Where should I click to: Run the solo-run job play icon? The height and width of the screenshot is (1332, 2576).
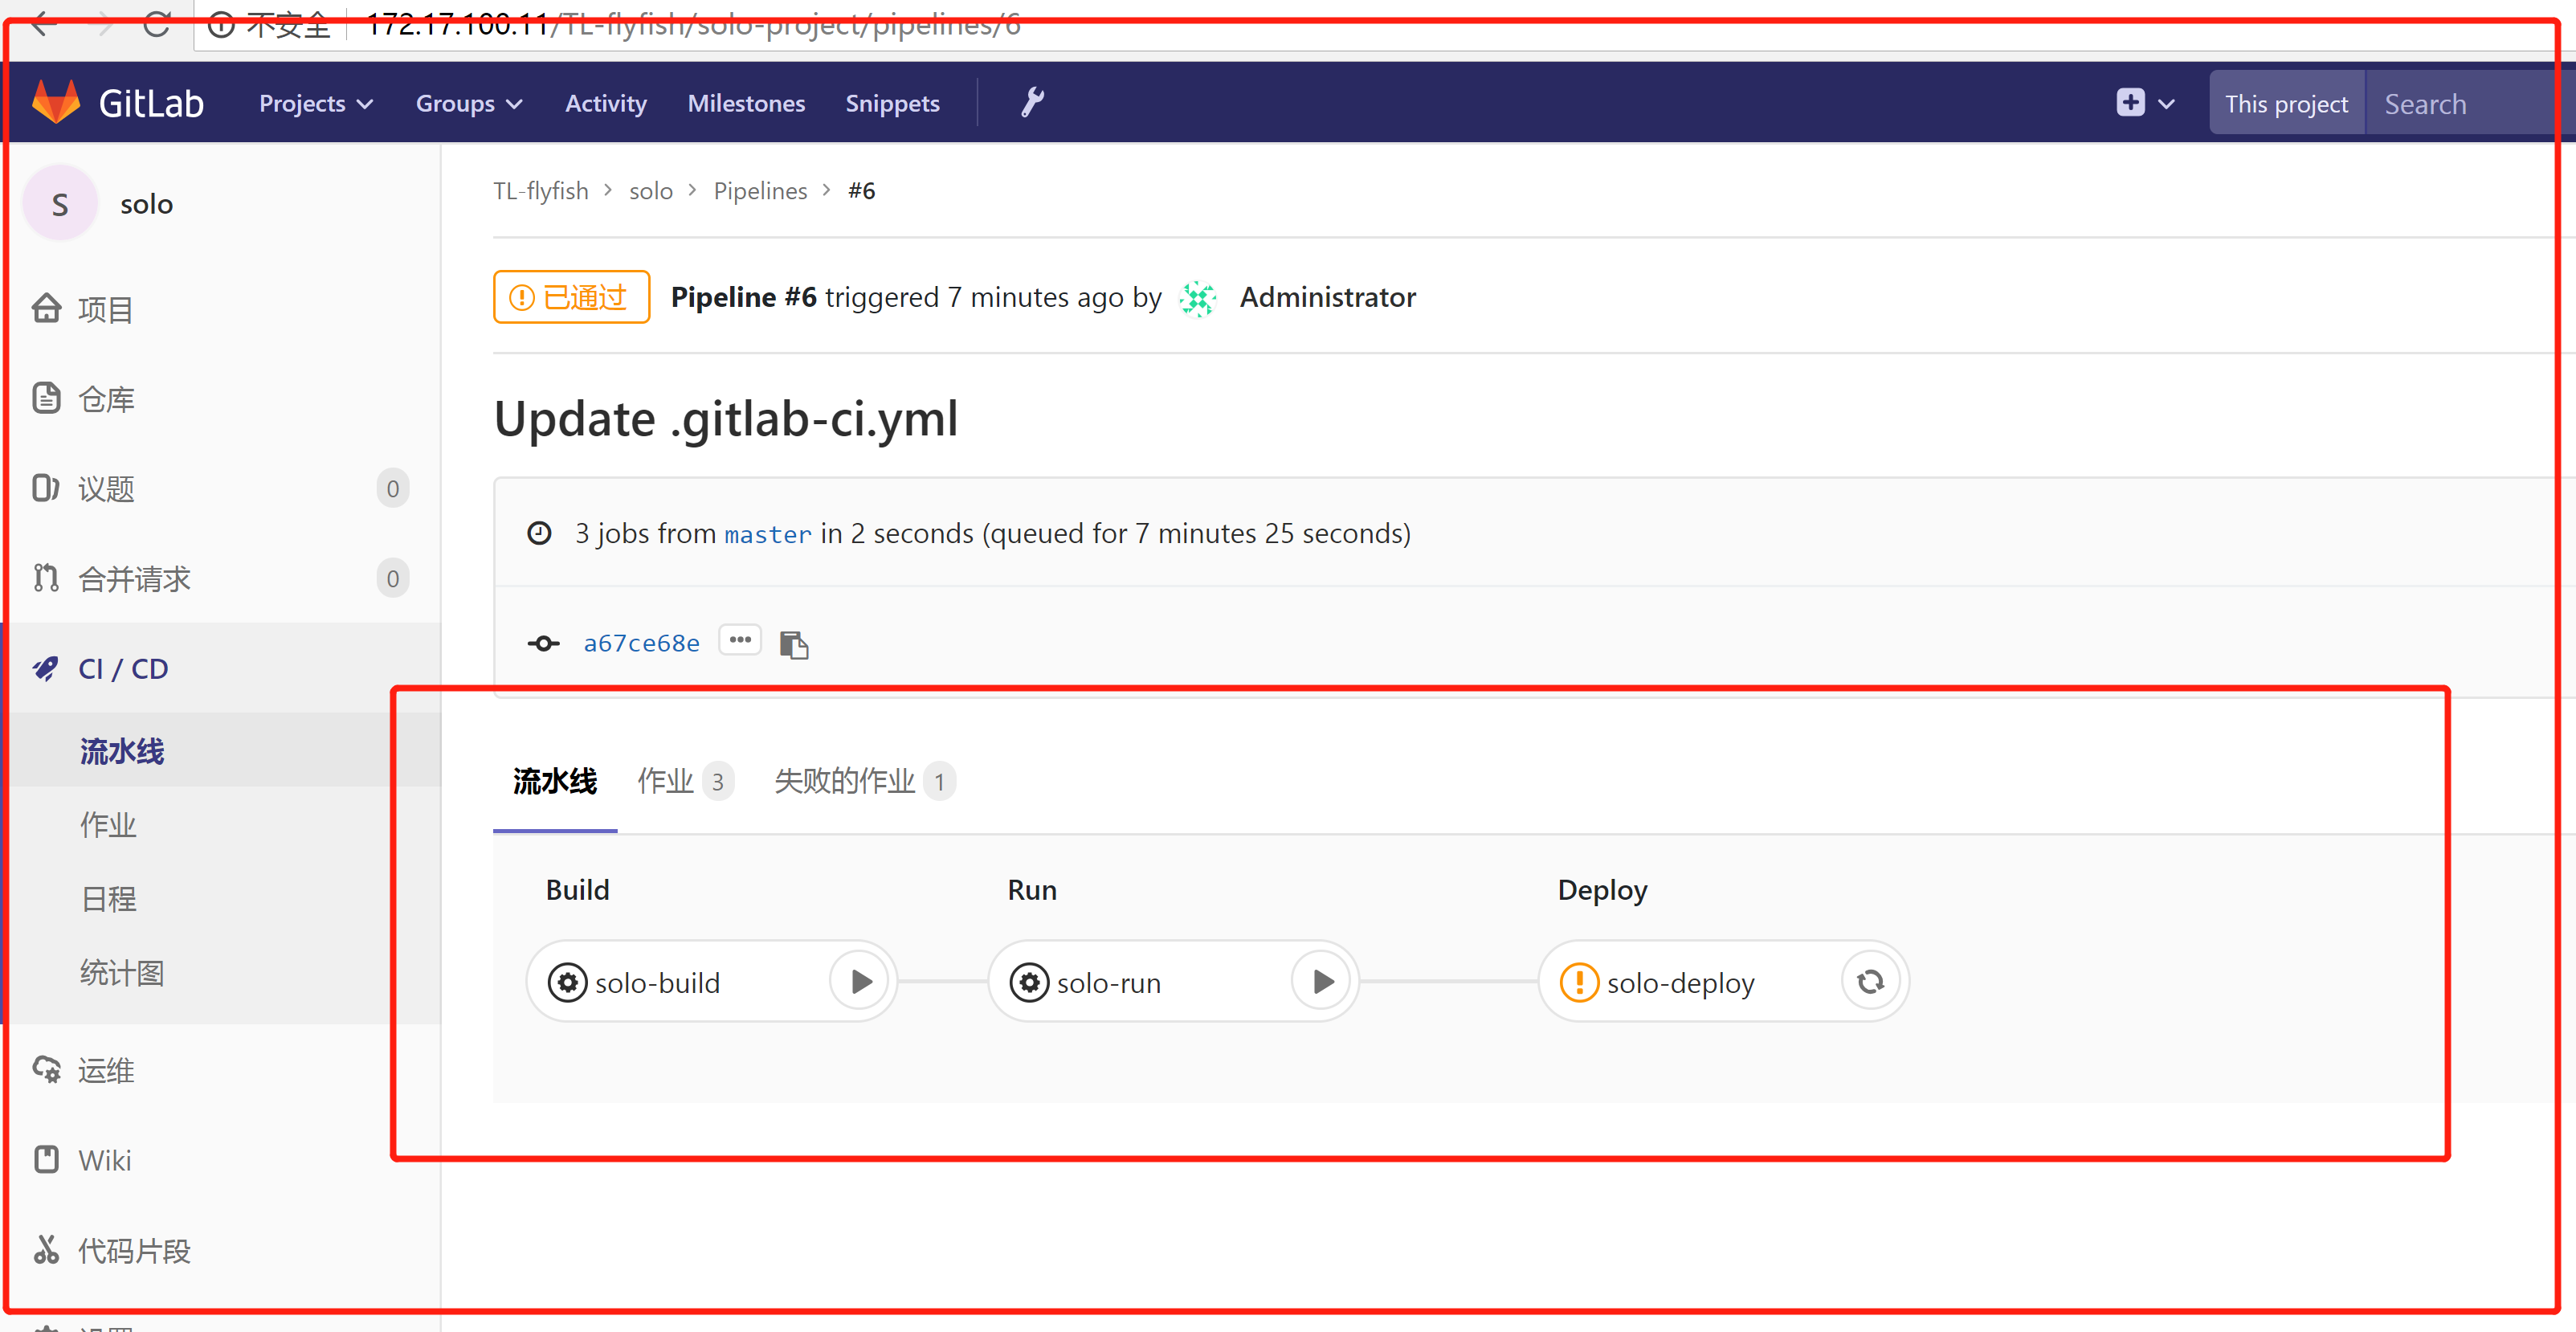pos(1322,981)
